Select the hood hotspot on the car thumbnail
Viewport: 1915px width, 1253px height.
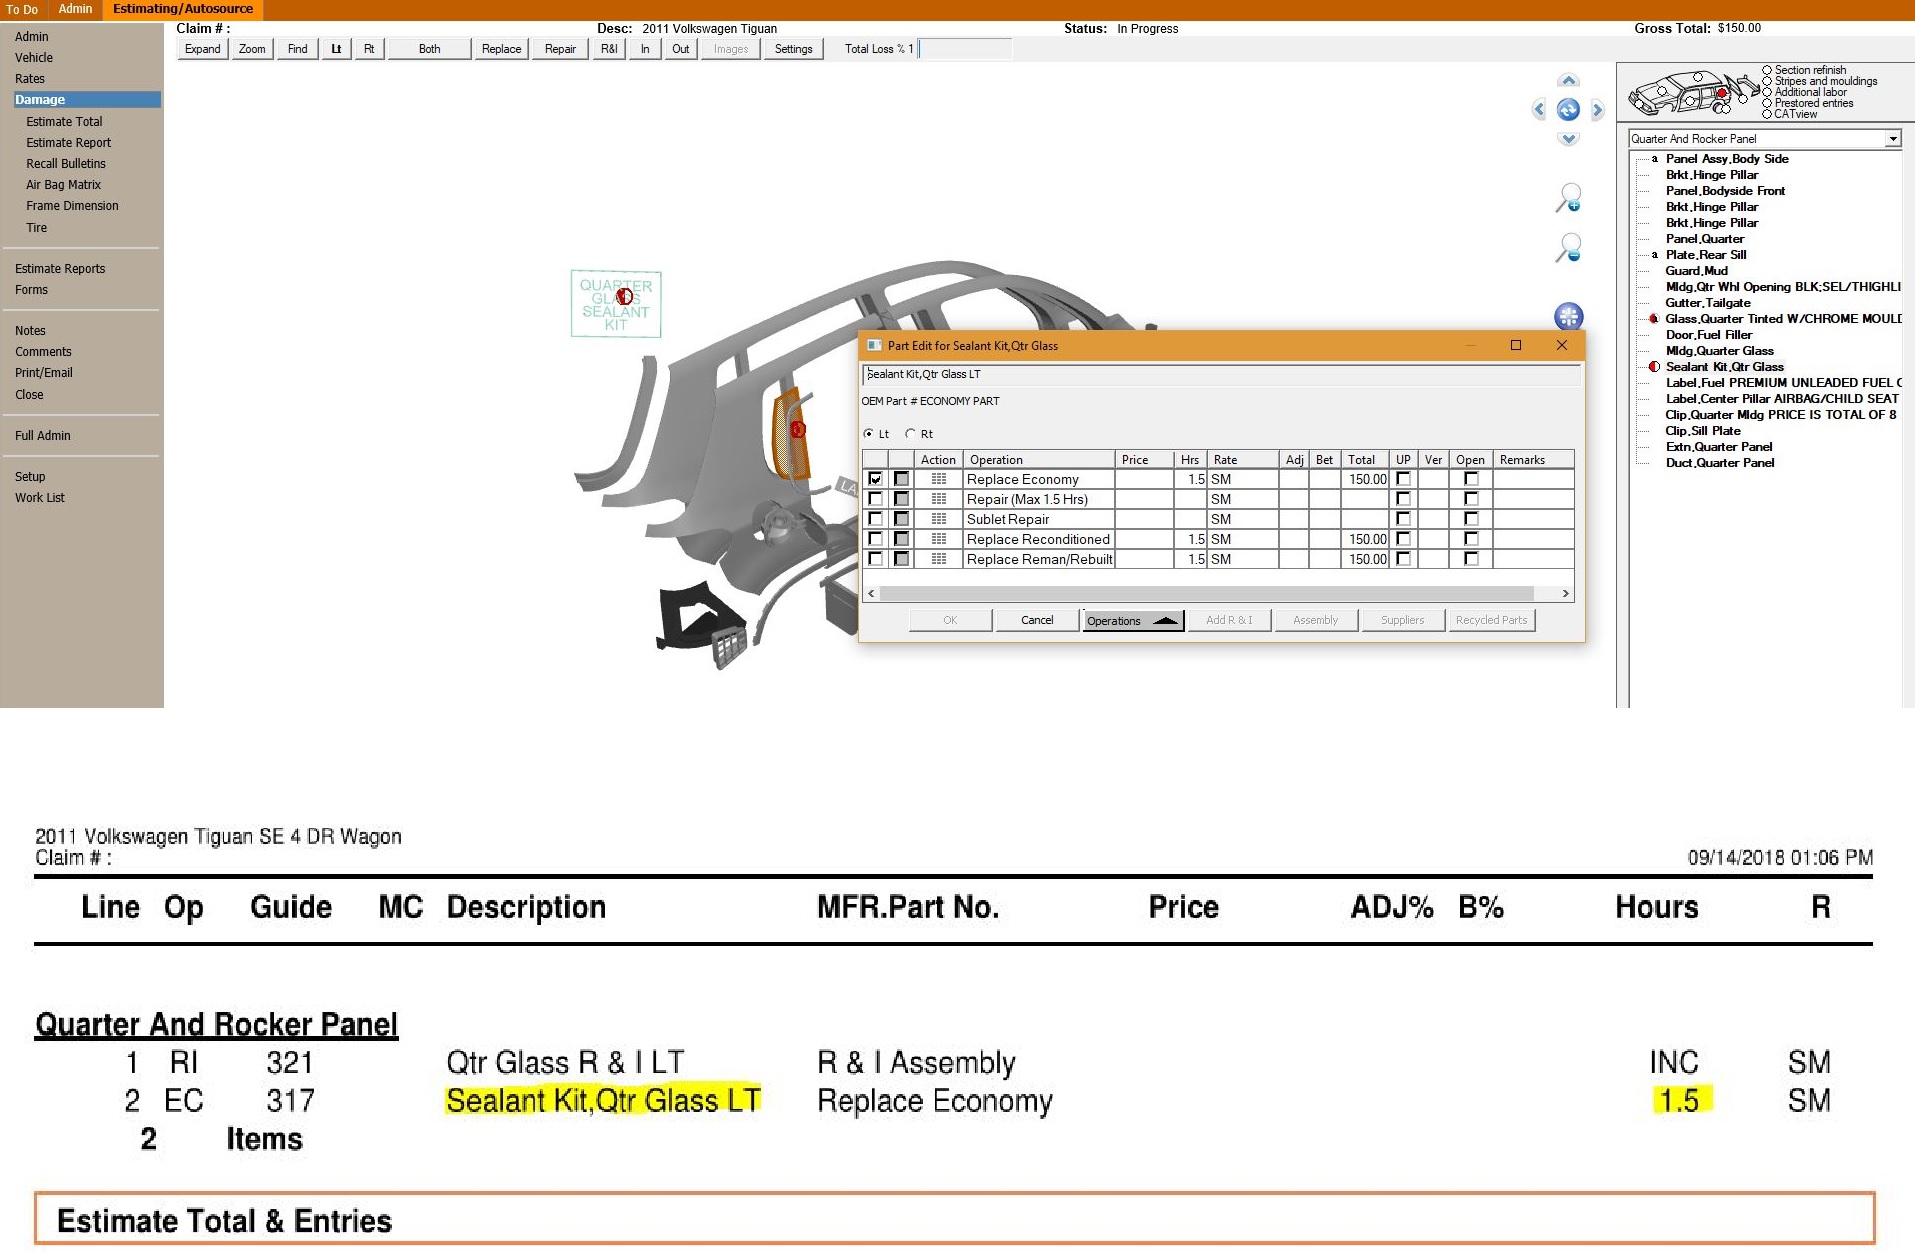tap(1662, 91)
